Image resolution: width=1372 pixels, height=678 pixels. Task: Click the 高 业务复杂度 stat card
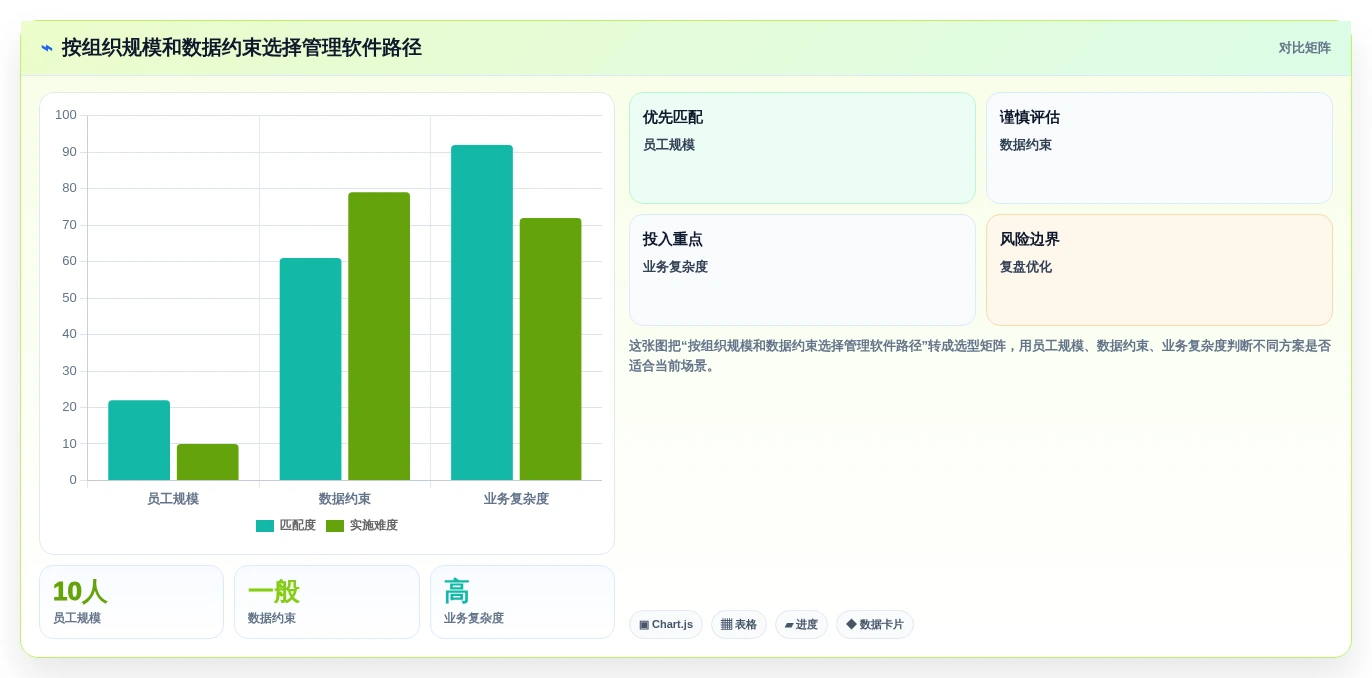[522, 602]
